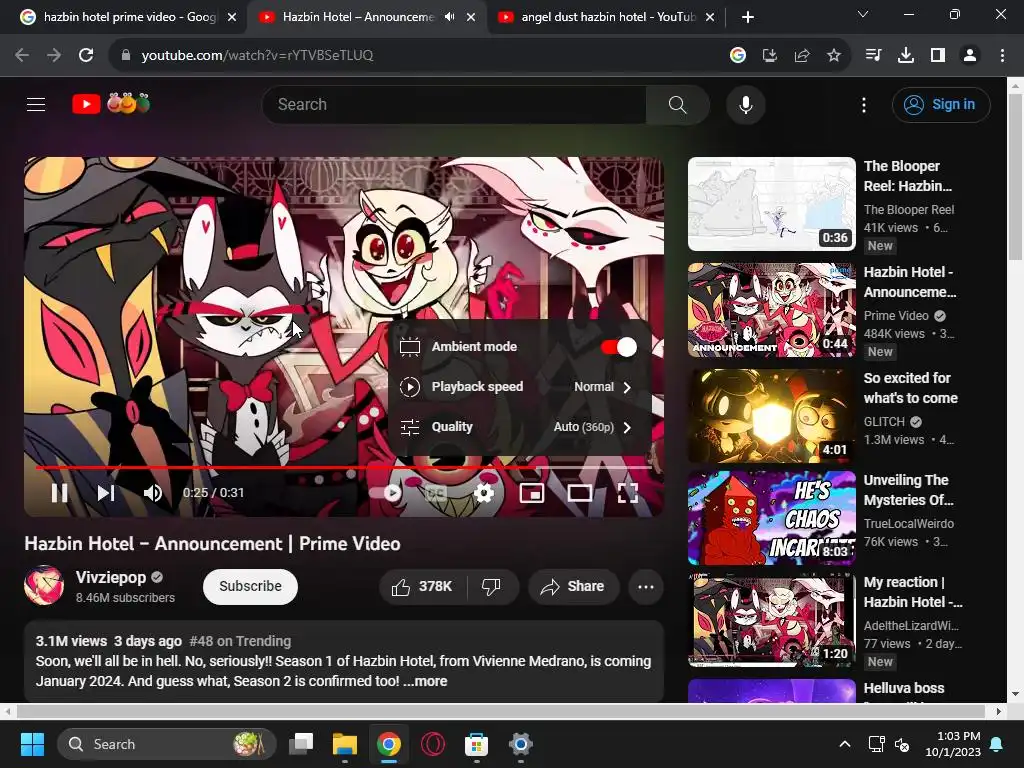Image resolution: width=1024 pixels, height=768 pixels.
Task: Open Chrome downloads
Action: [905, 56]
